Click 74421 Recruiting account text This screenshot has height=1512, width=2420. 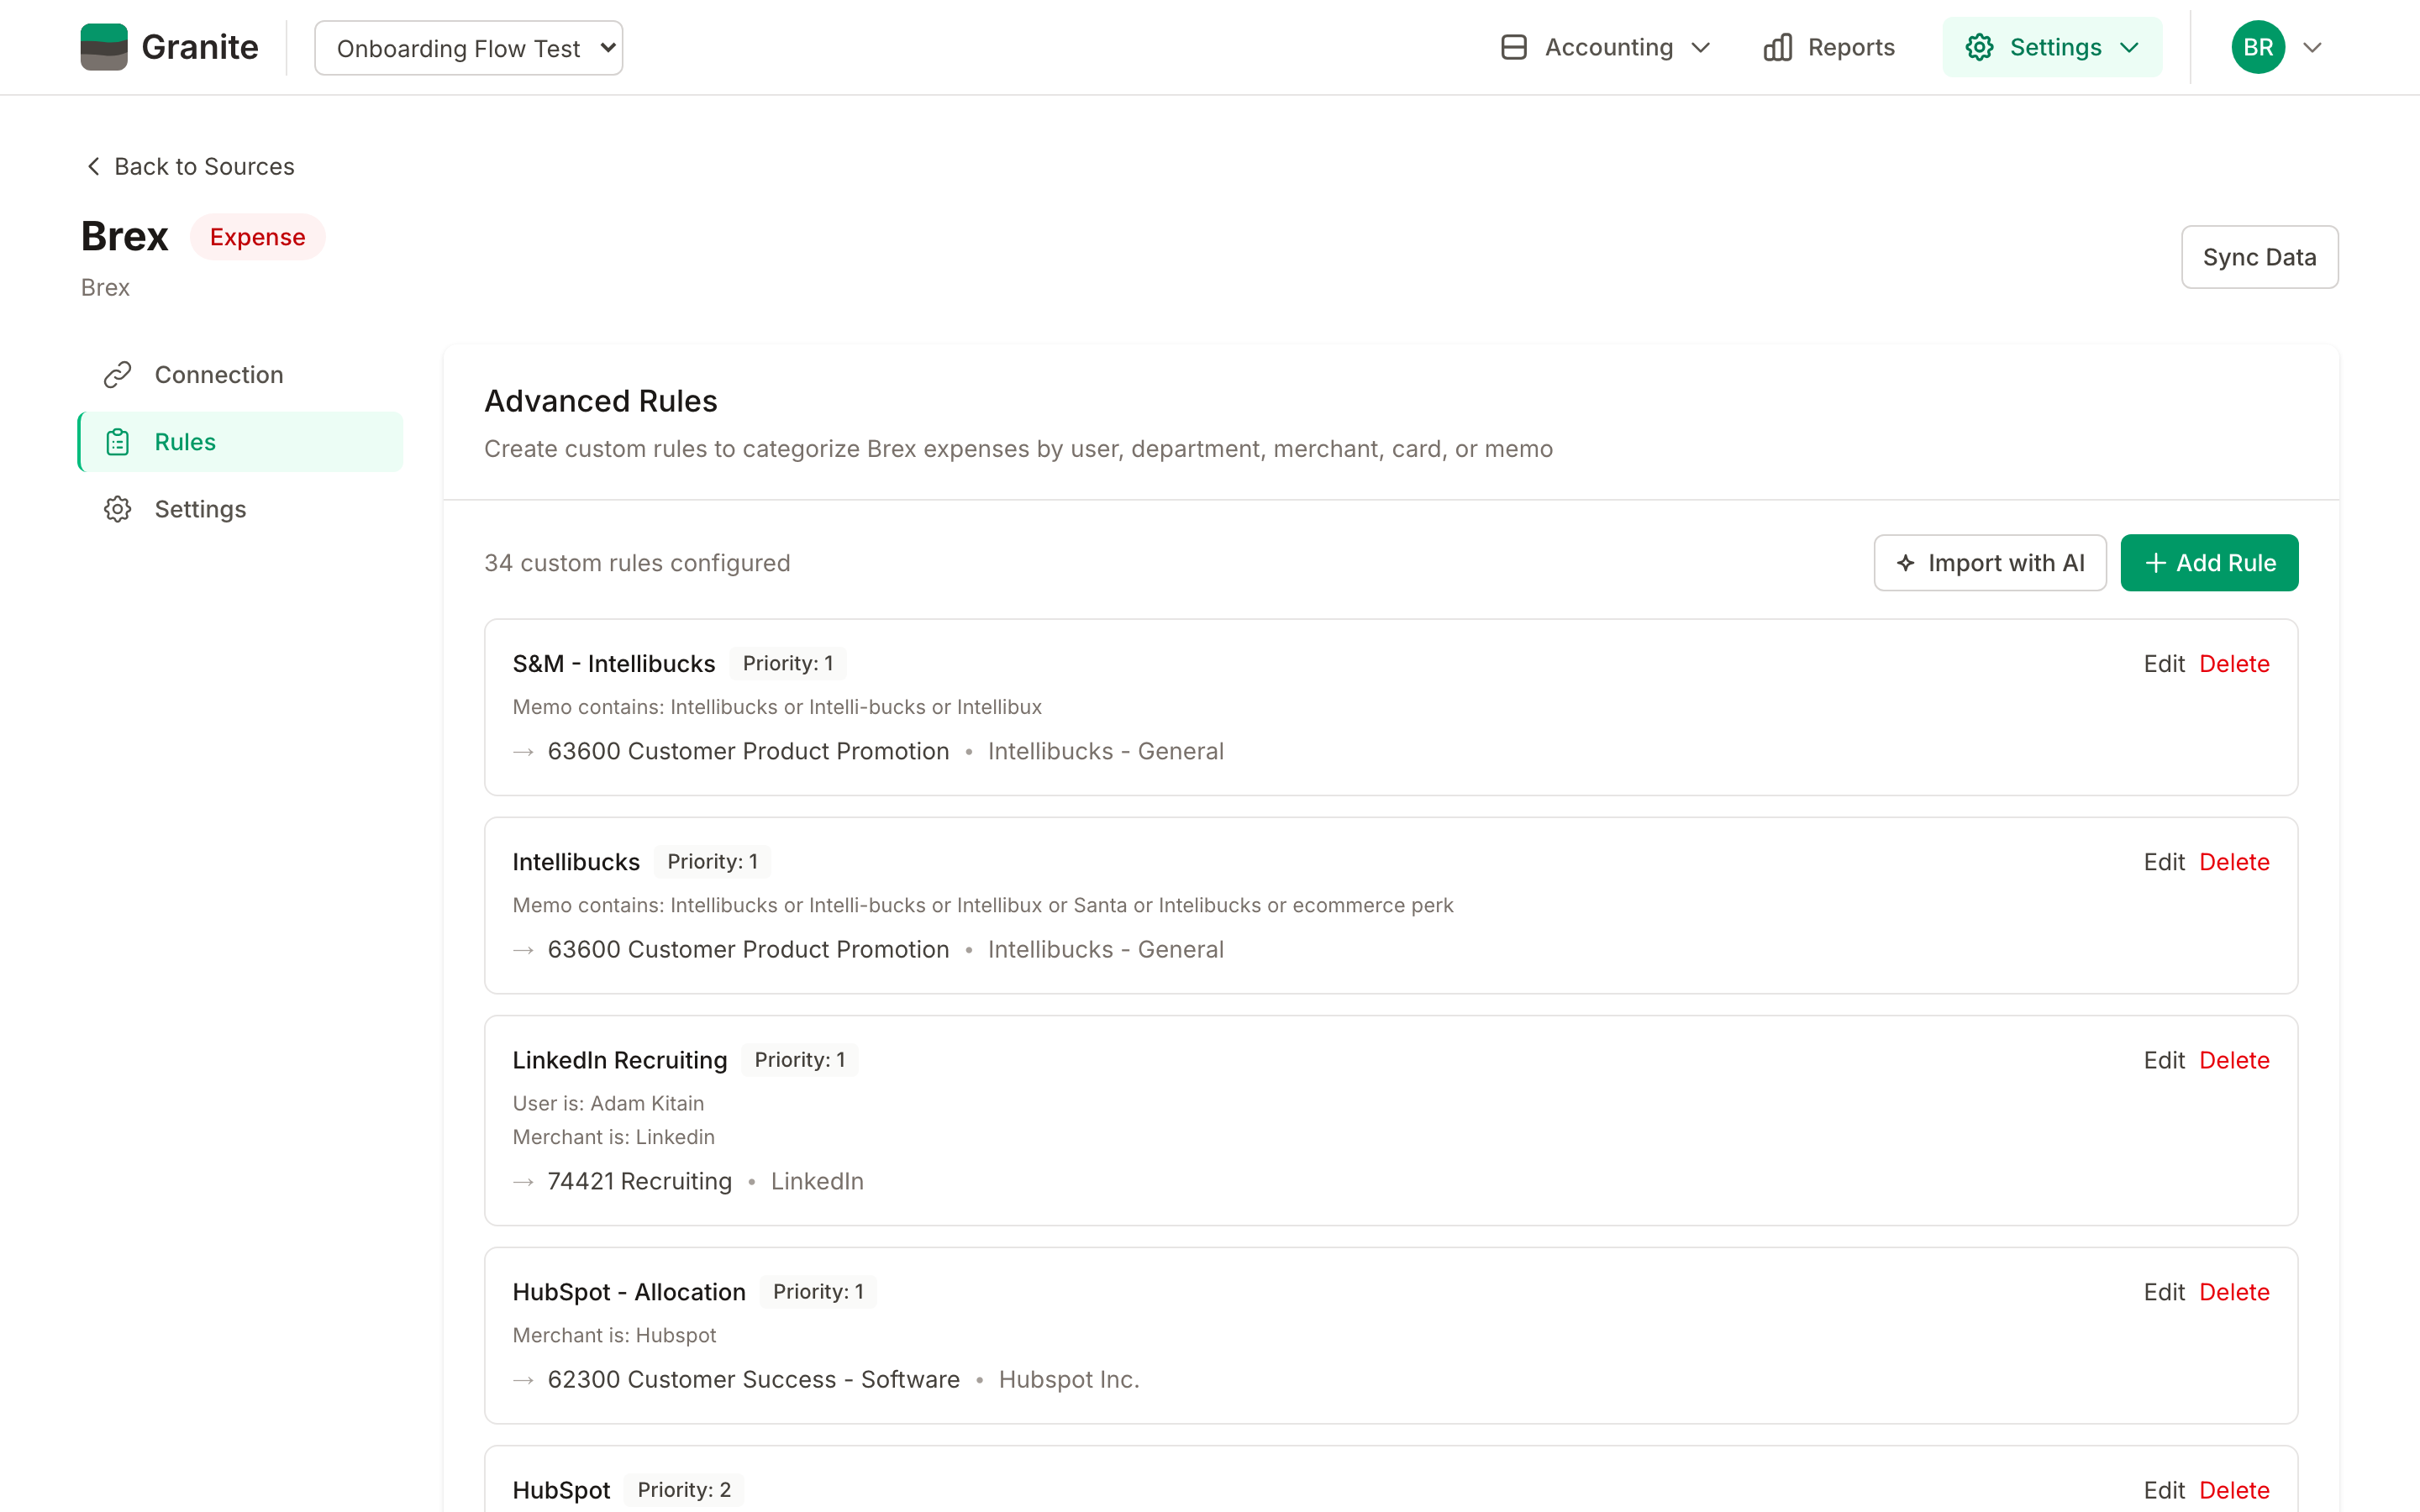[x=640, y=1181]
